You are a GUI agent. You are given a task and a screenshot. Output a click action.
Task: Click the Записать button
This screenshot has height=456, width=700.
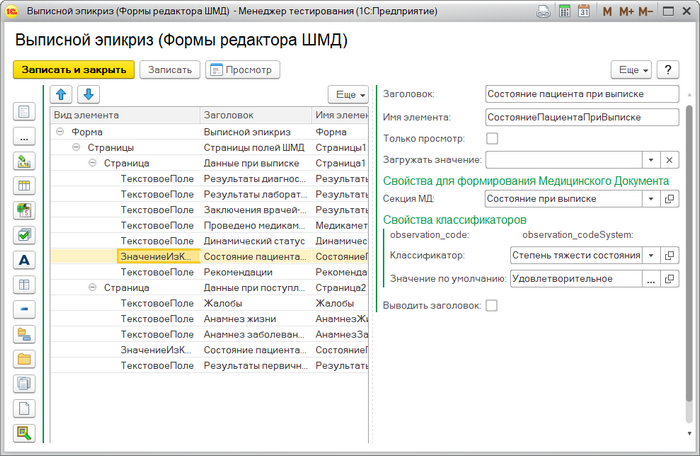click(x=170, y=70)
